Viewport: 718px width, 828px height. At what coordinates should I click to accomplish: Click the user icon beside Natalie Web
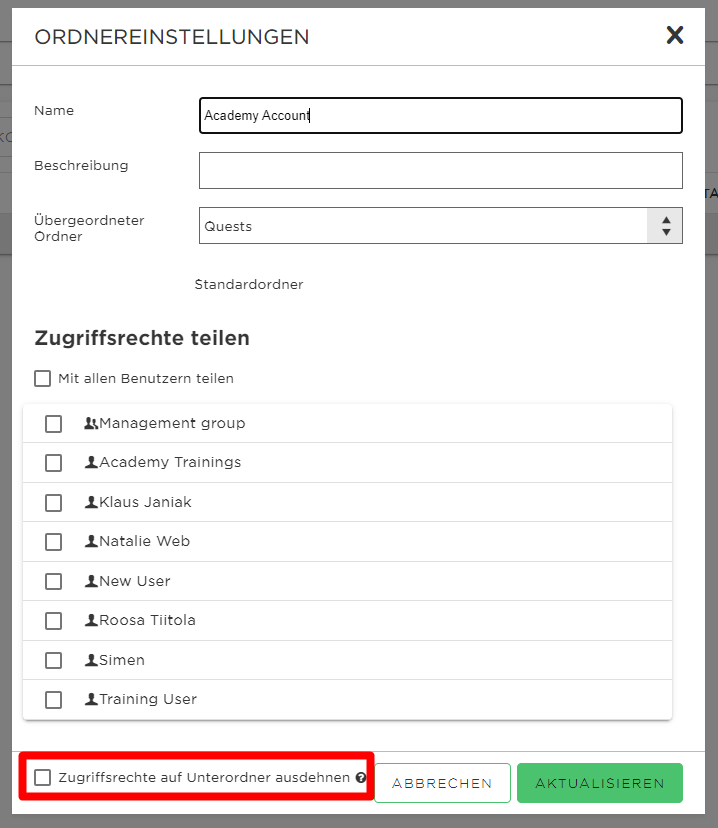point(91,541)
